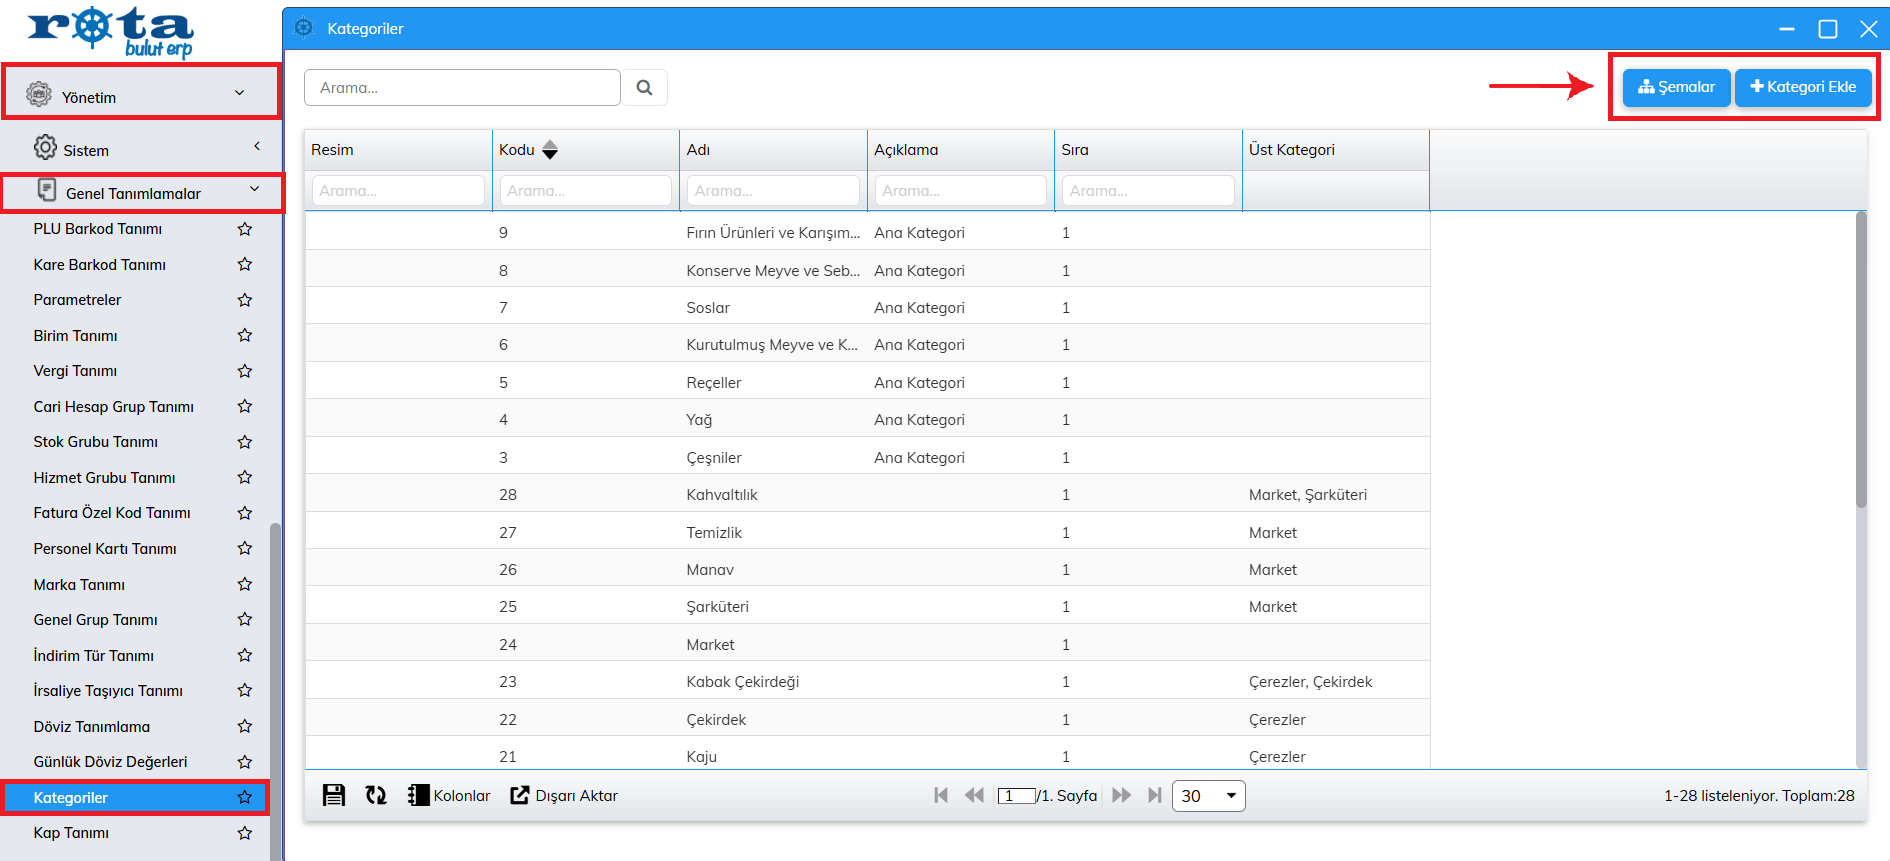
Task: Click Sistem gear icon
Action: click(x=45, y=147)
